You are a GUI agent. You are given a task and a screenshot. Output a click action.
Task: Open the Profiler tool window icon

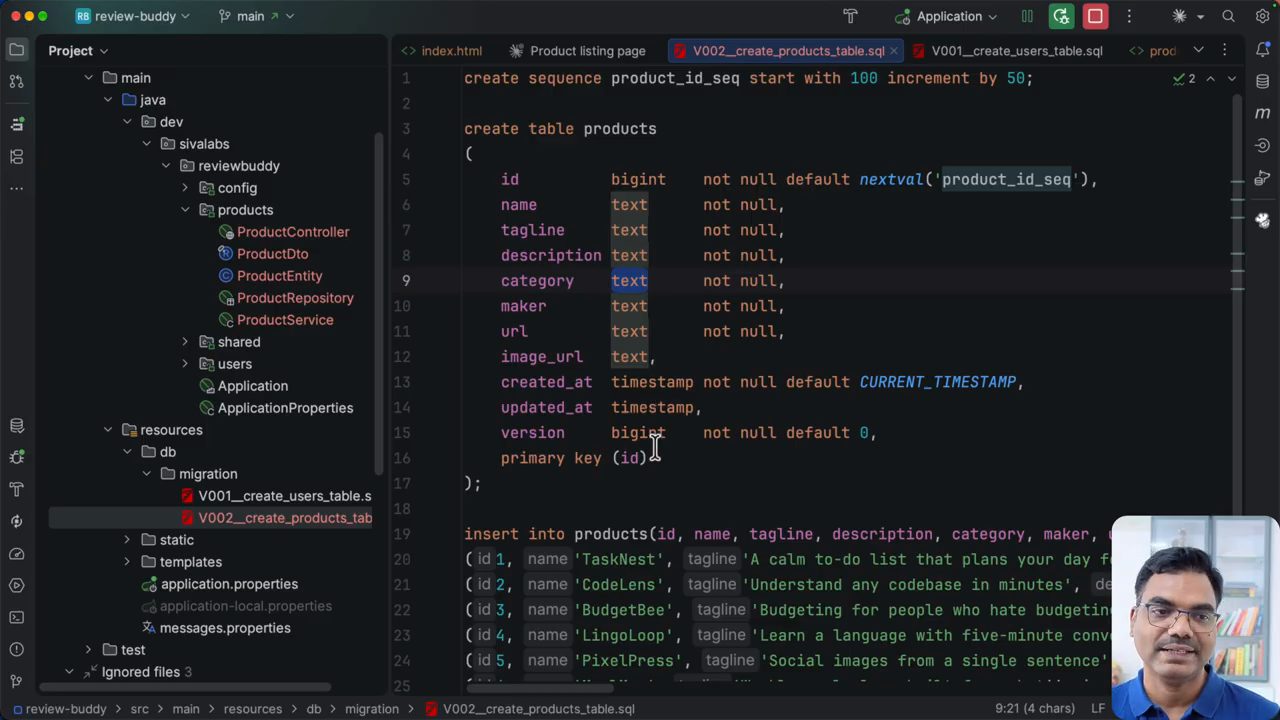click(x=16, y=554)
